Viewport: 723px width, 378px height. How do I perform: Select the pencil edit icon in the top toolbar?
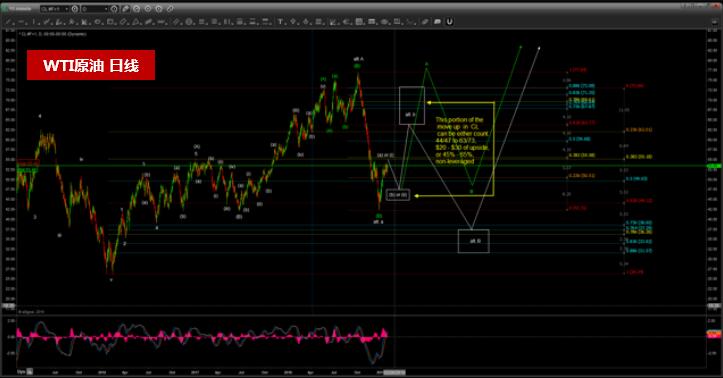125,9
